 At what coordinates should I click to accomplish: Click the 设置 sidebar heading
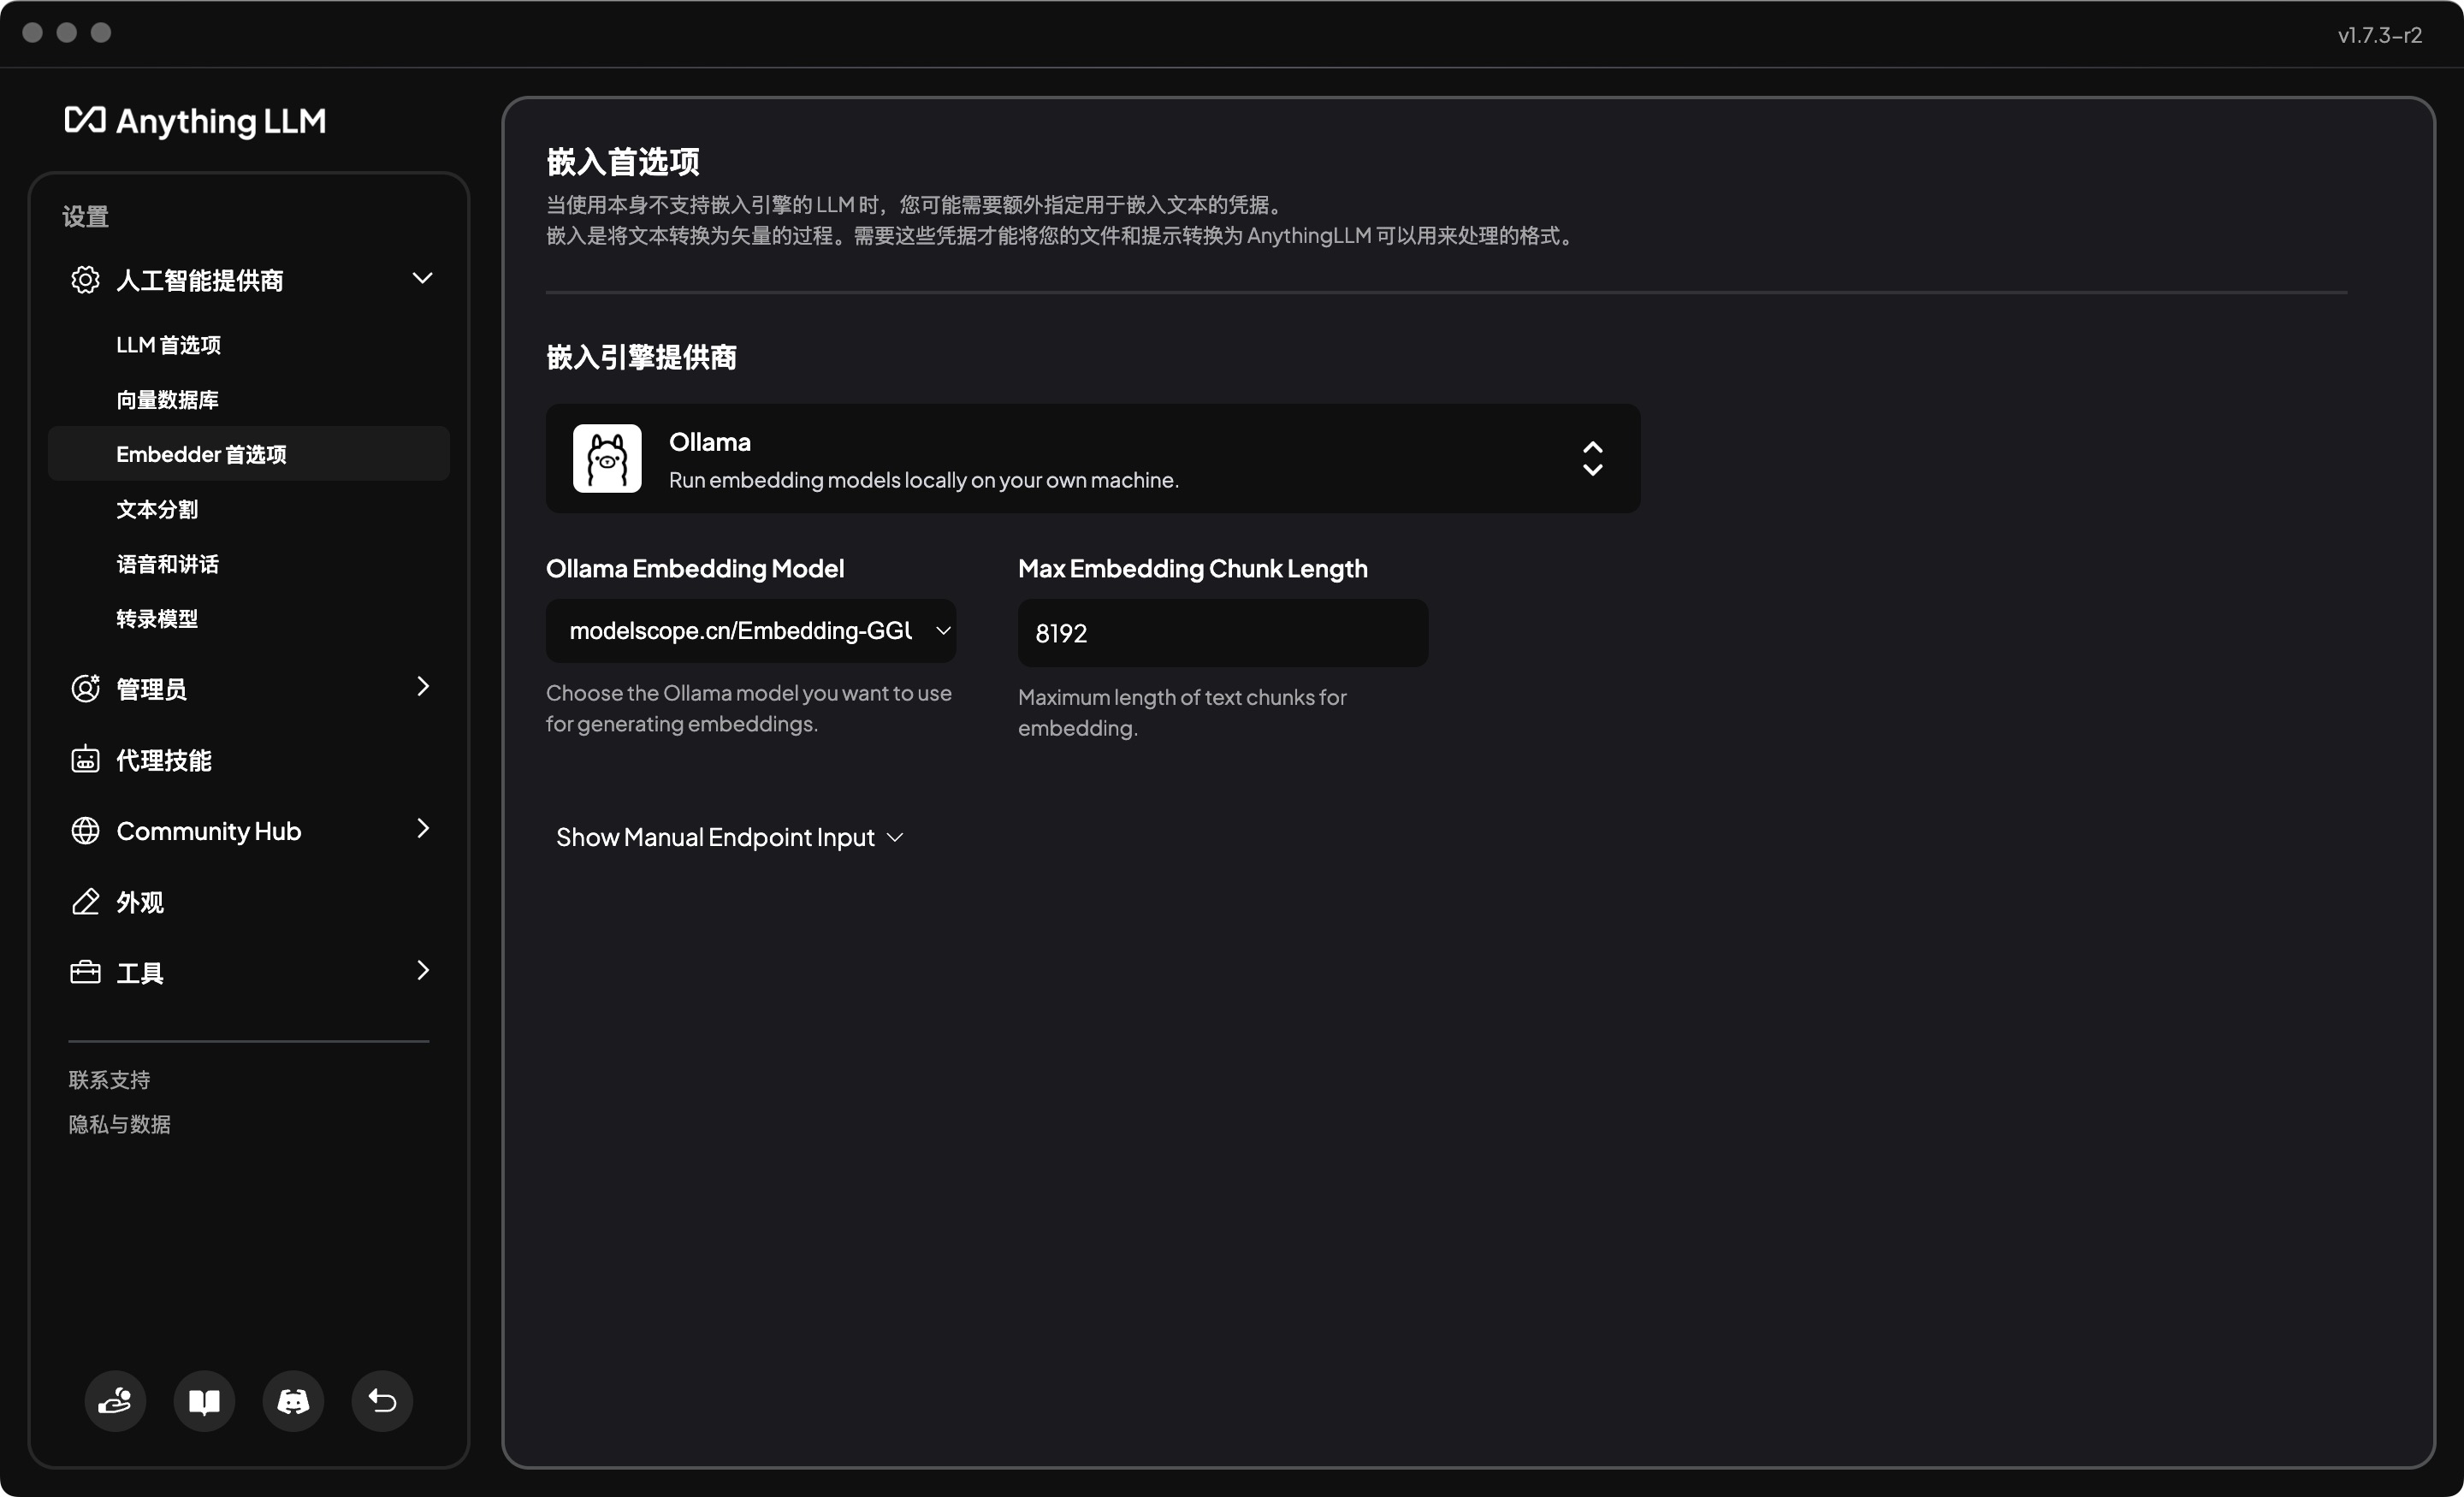(85, 217)
